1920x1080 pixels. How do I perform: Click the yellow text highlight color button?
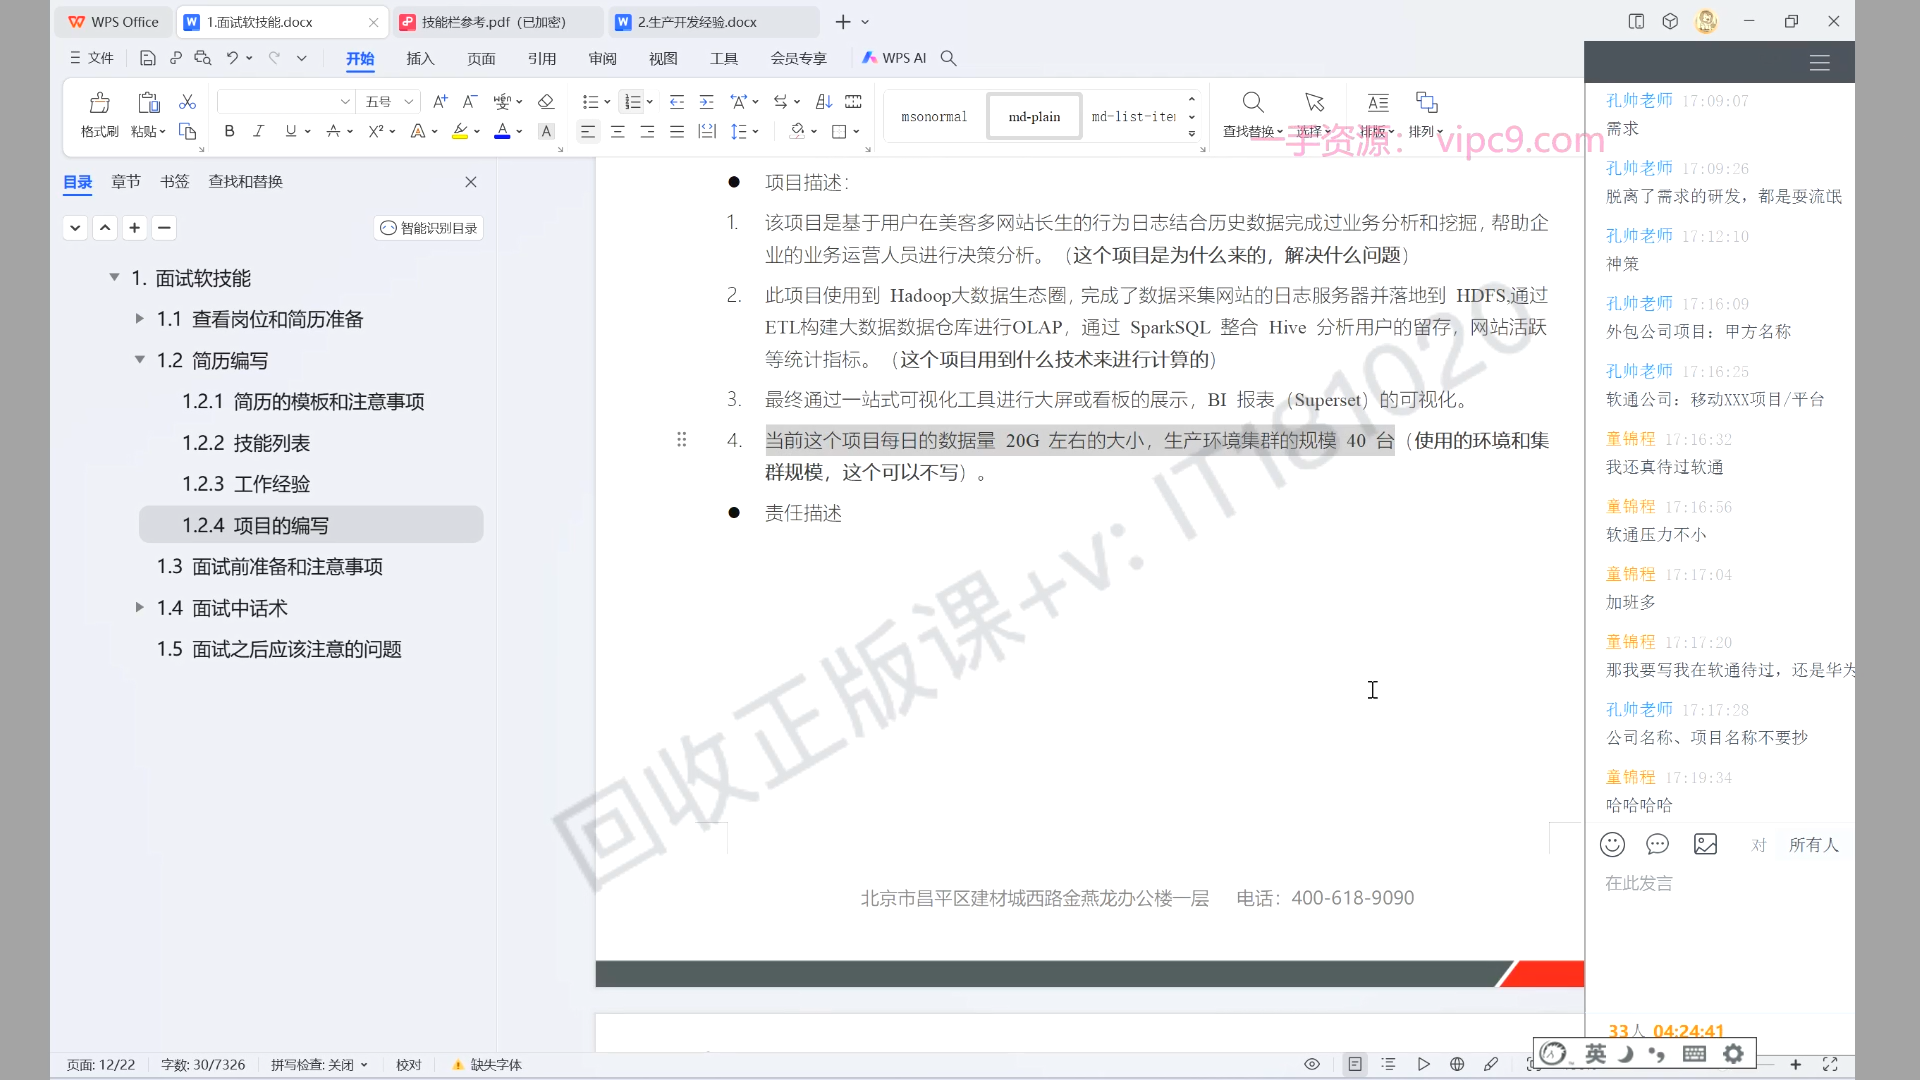(459, 131)
